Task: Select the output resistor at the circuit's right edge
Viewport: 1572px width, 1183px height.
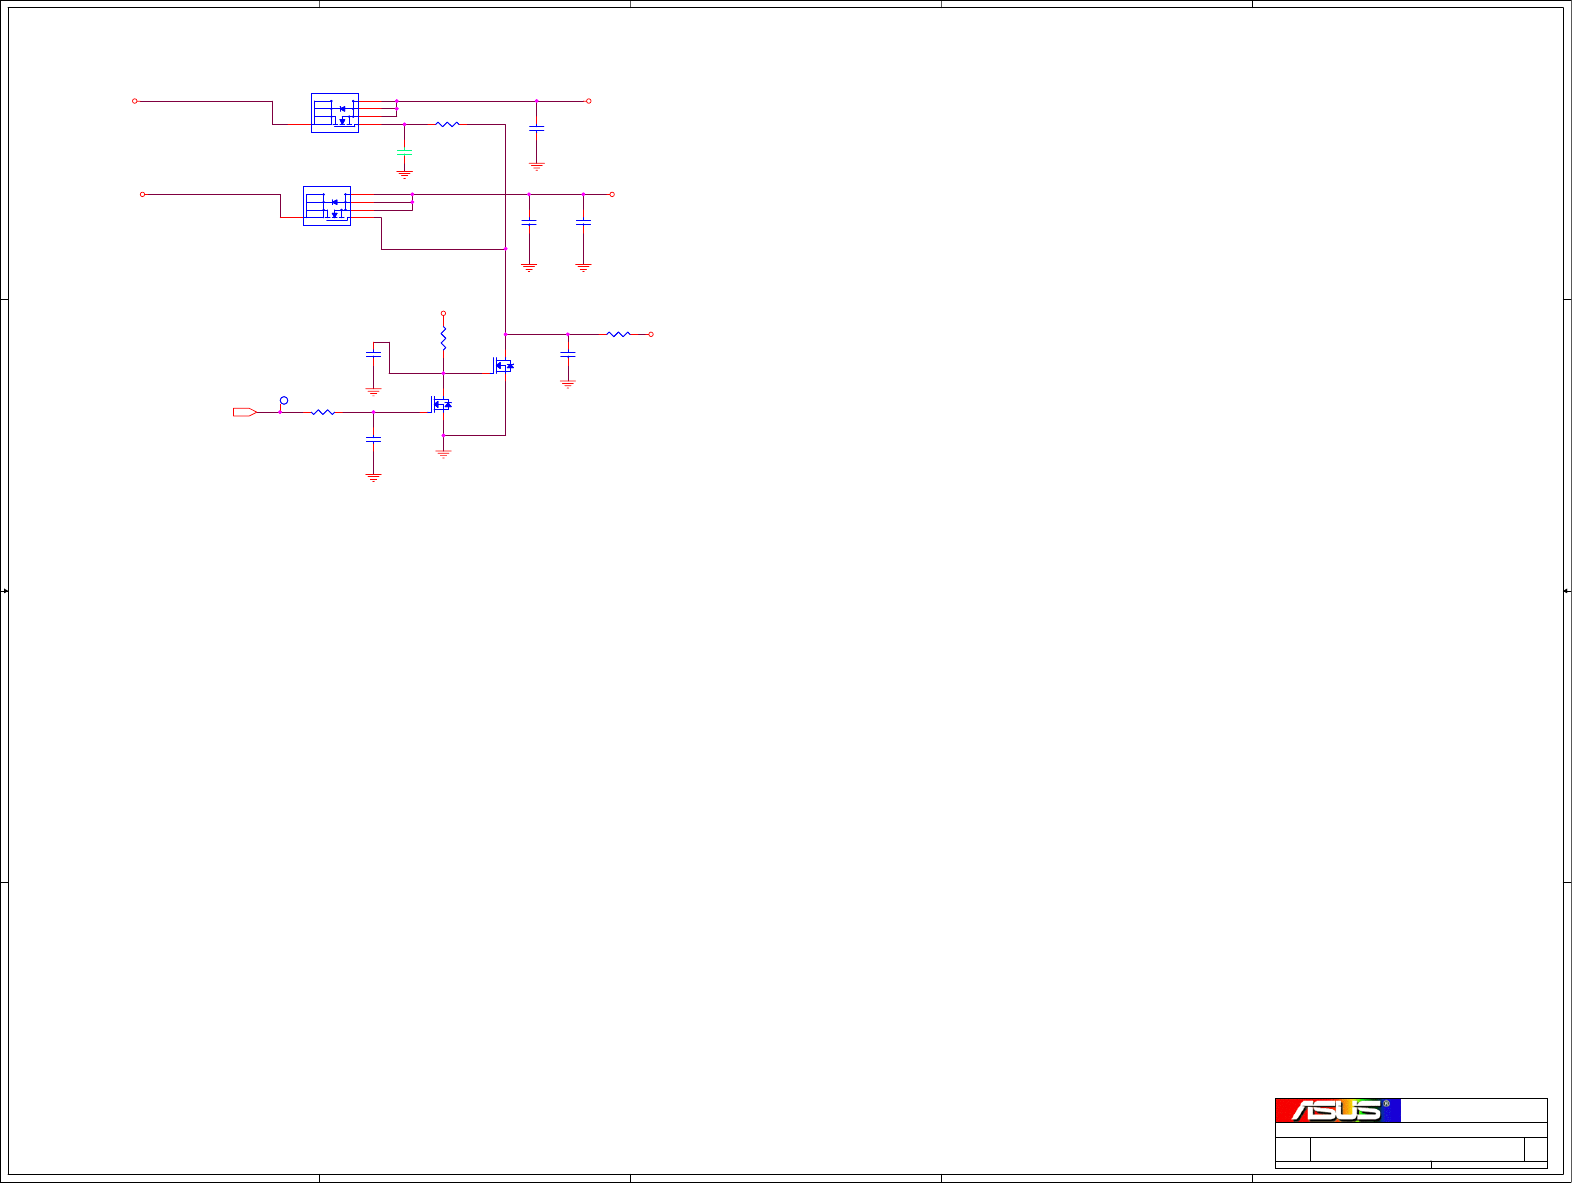Action: 619,334
